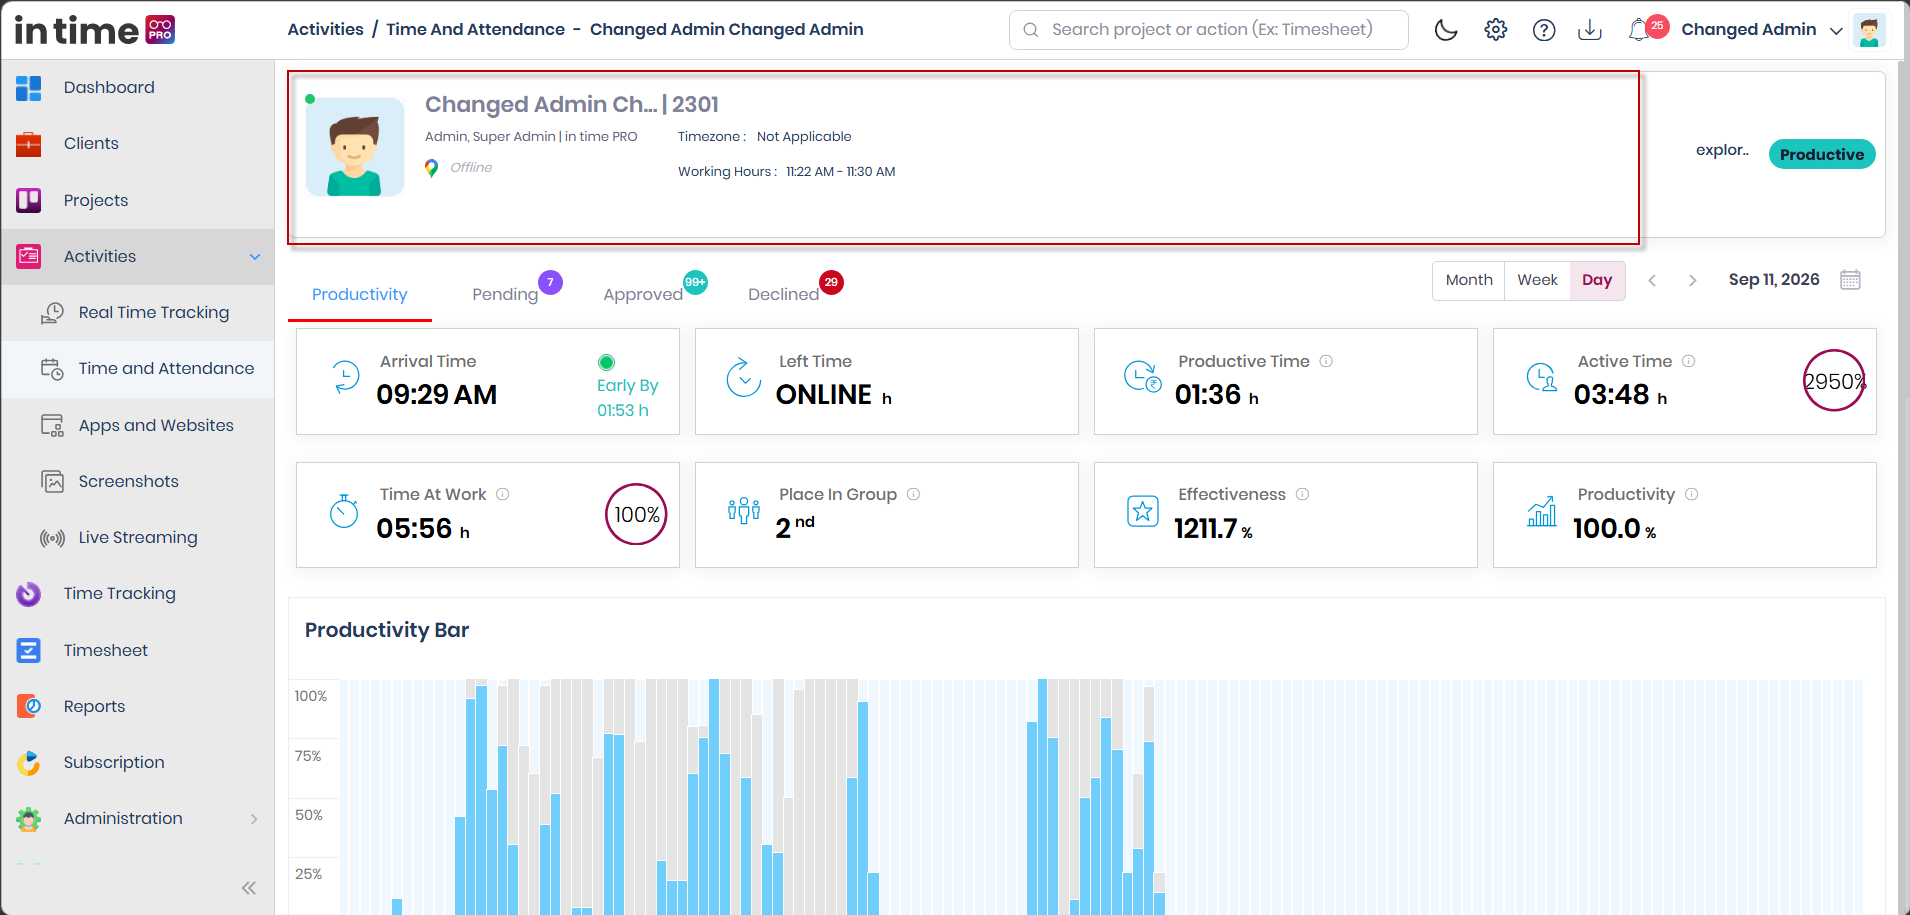Open Live Streaming page
The width and height of the screenshot is (1910, 915).
coord(138,538)
